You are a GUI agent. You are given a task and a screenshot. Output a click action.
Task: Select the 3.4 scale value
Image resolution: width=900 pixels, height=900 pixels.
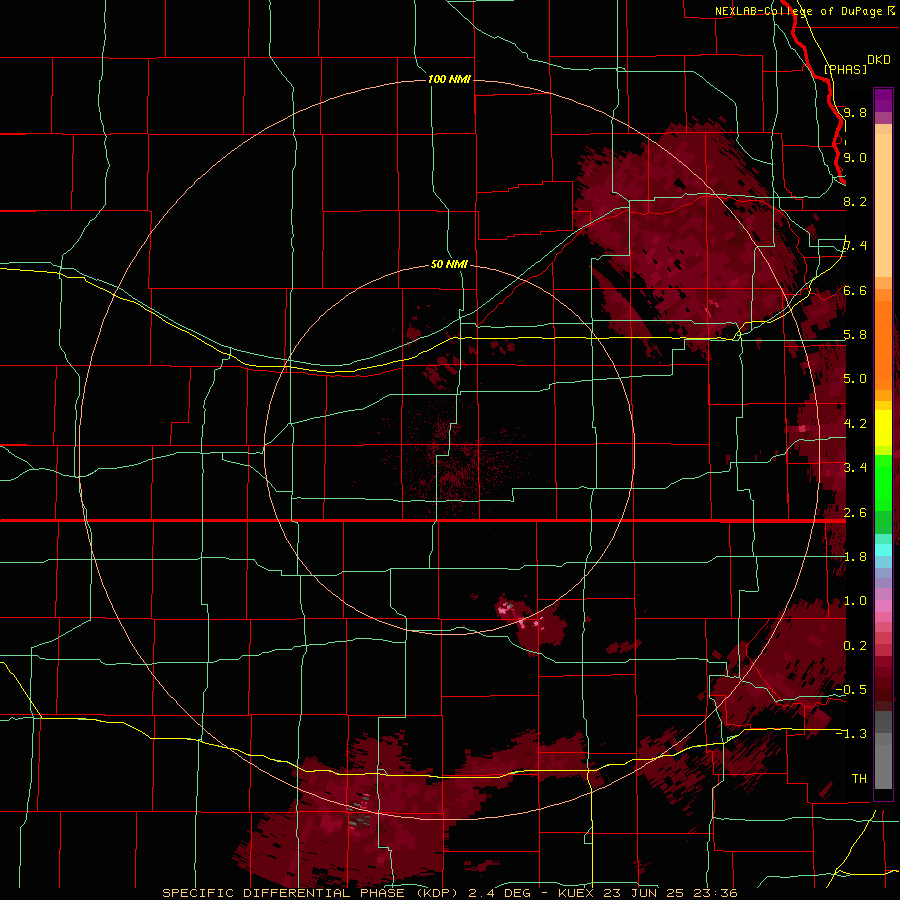[x=855, y=468]
